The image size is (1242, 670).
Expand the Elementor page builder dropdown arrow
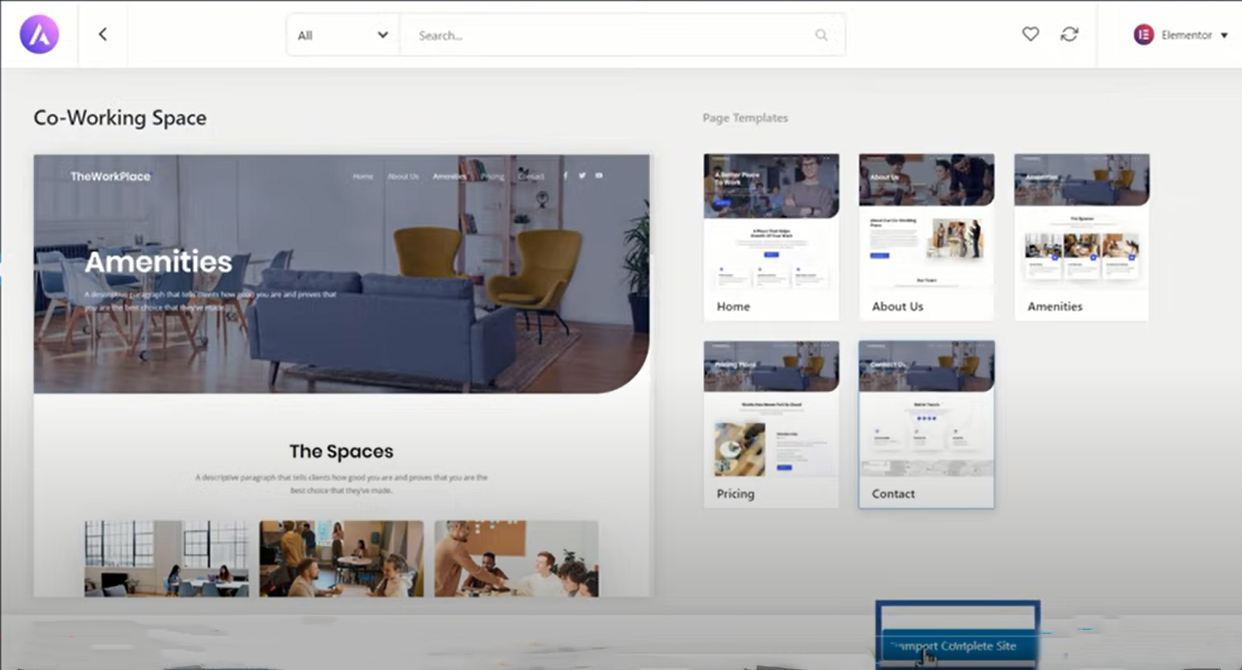tap(1224, 35)
